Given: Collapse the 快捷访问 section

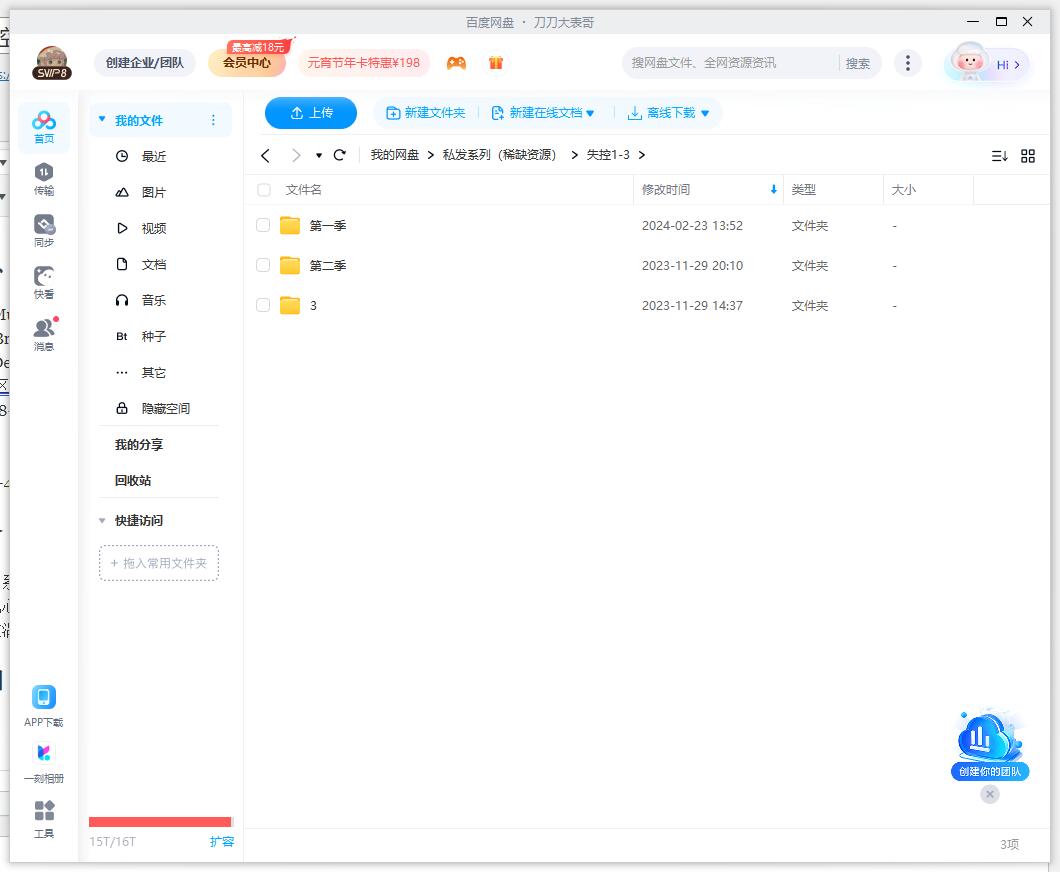Looking at the screenshot, I should pyautogui.click(x=102, y=520).
